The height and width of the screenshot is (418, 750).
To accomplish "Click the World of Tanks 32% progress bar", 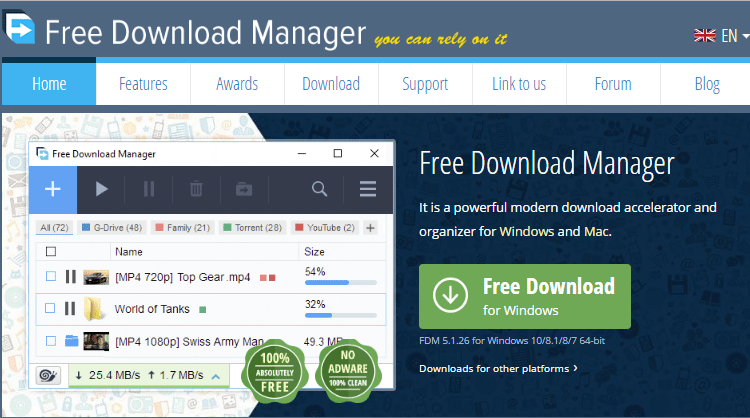I will 341,315.
